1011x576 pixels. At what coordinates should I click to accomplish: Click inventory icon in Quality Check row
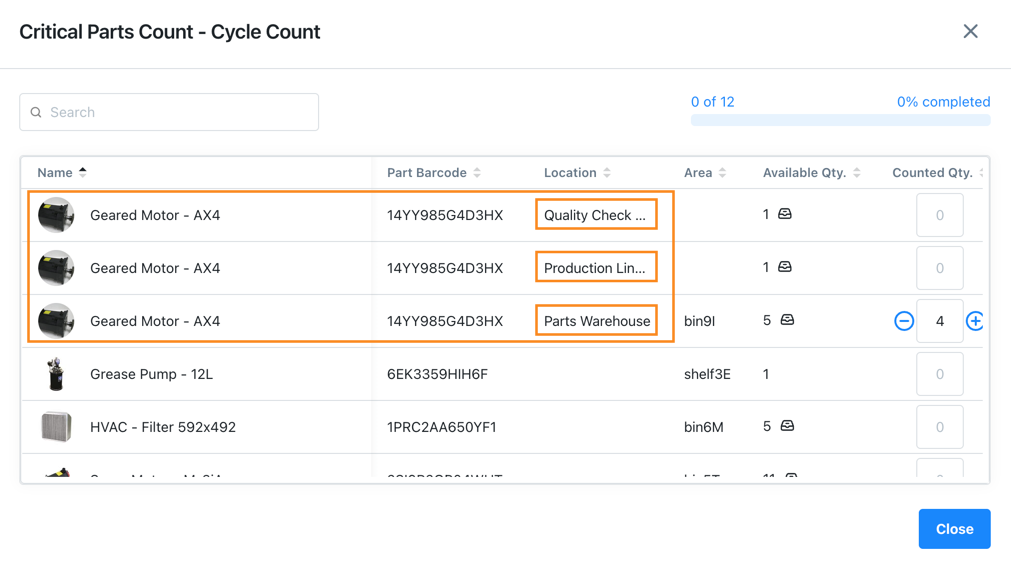(785, 214)
